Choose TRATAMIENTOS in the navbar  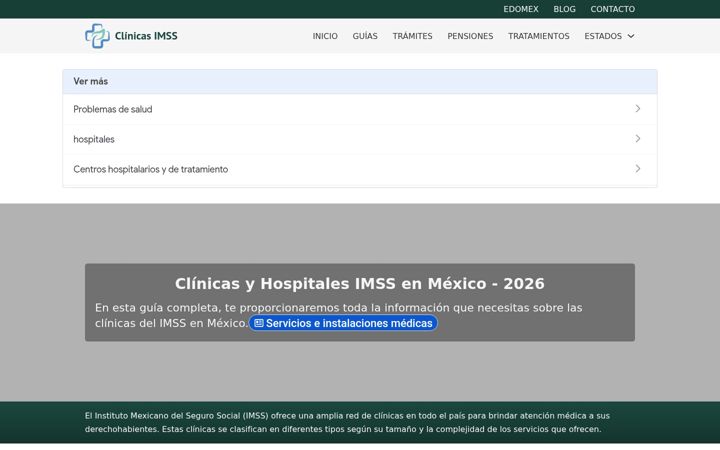coord(539,36)
